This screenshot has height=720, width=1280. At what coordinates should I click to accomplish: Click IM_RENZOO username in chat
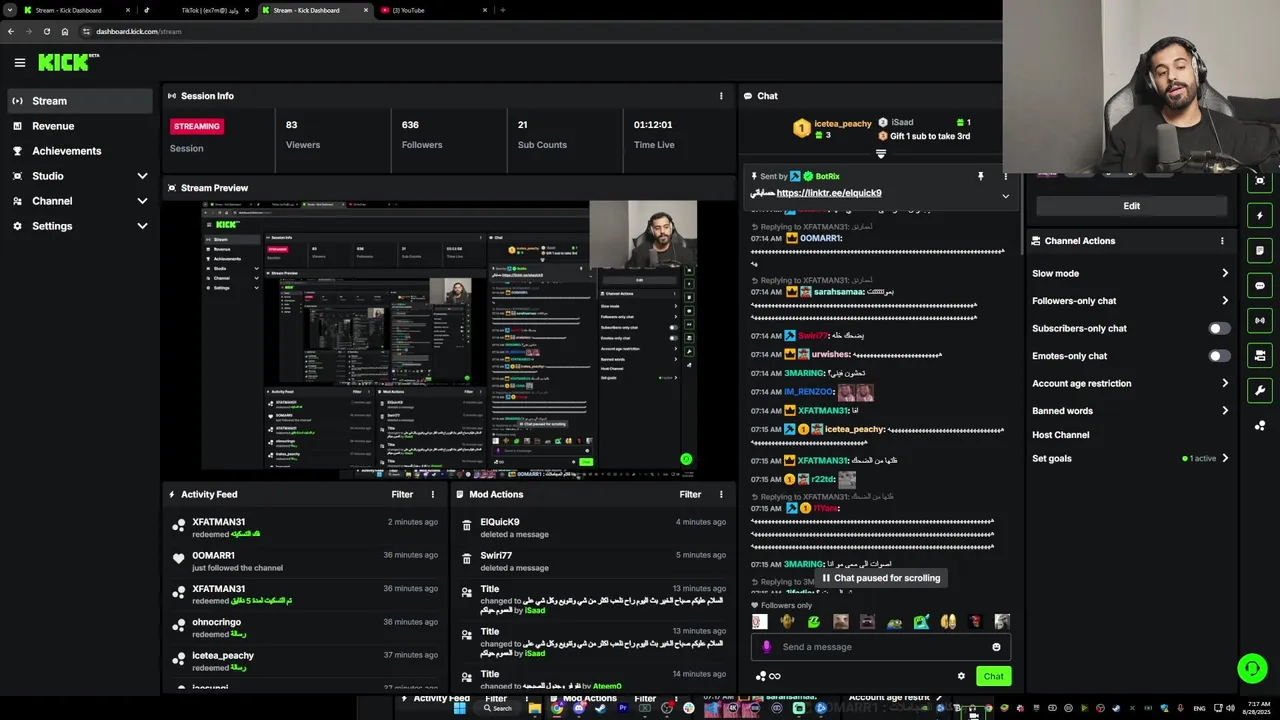pos(809,392)
